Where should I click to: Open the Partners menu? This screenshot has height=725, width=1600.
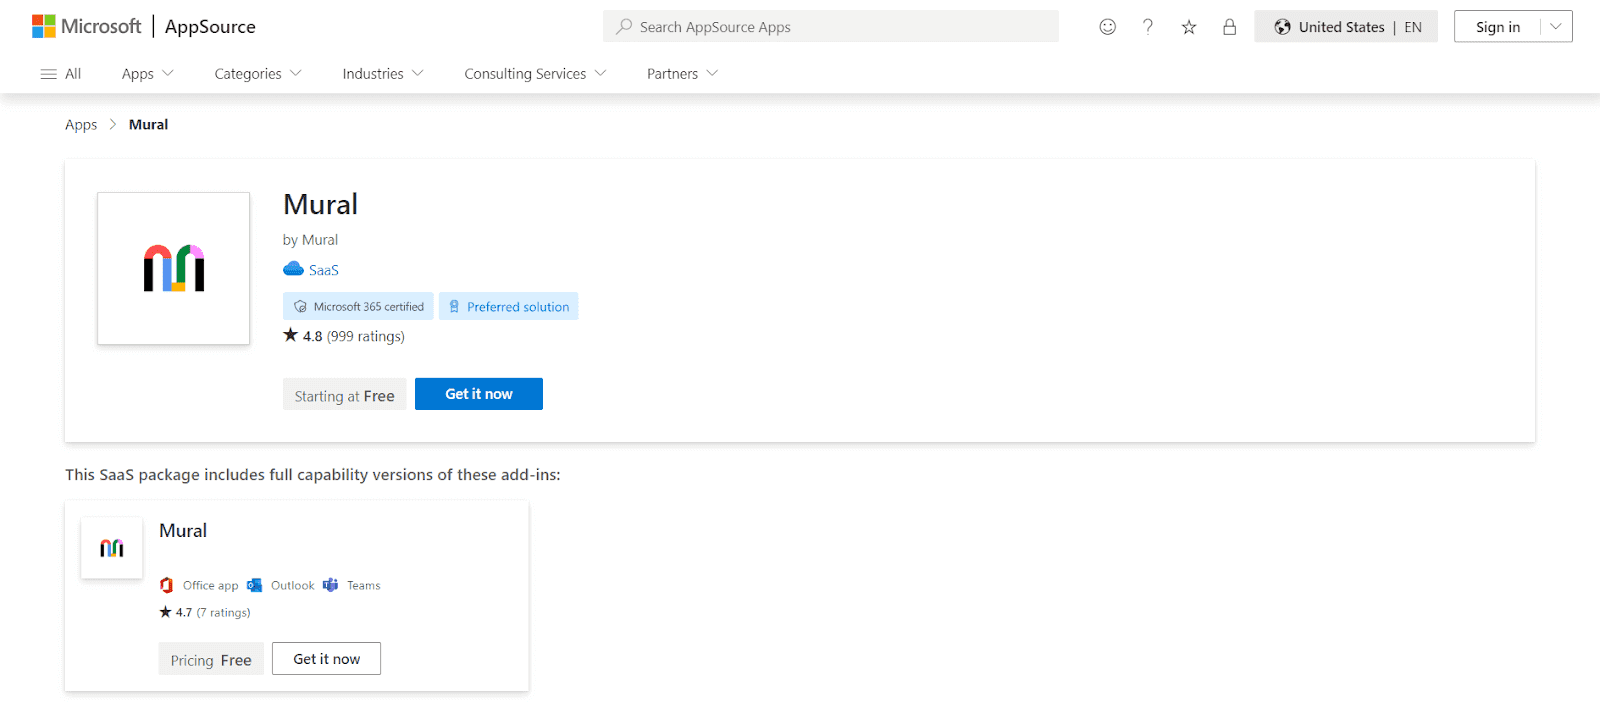682,74
